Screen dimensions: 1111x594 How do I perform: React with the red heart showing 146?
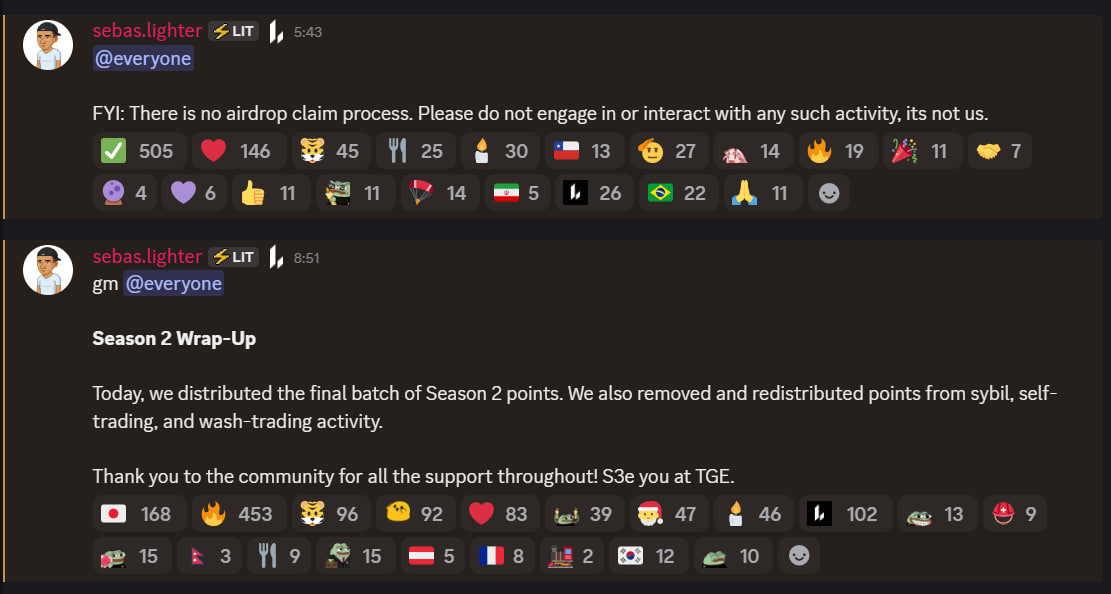(235, 151)
